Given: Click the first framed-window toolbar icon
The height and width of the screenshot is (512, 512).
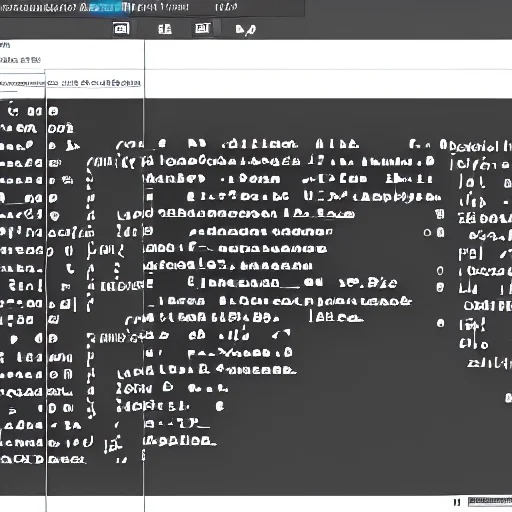Looking at the screenshot, I should tap(121, 29).
